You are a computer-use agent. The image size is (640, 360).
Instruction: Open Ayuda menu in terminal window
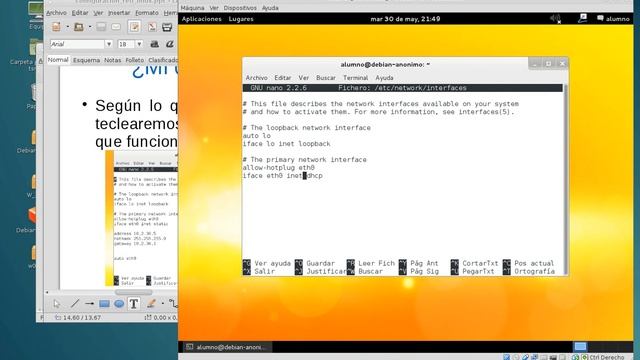pyautogui.click(x=384, y=78)
